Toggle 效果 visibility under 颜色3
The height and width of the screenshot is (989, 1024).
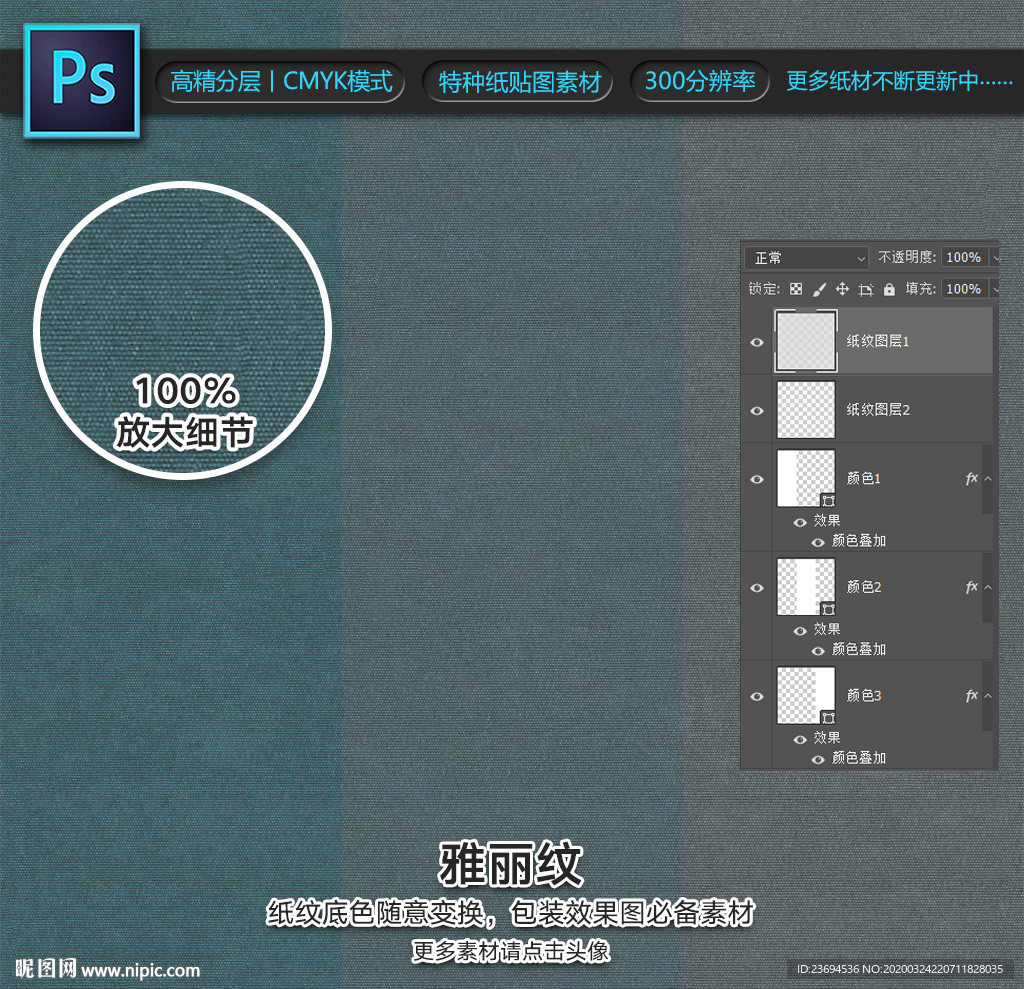pyautogui.click(x=800, y=739)
